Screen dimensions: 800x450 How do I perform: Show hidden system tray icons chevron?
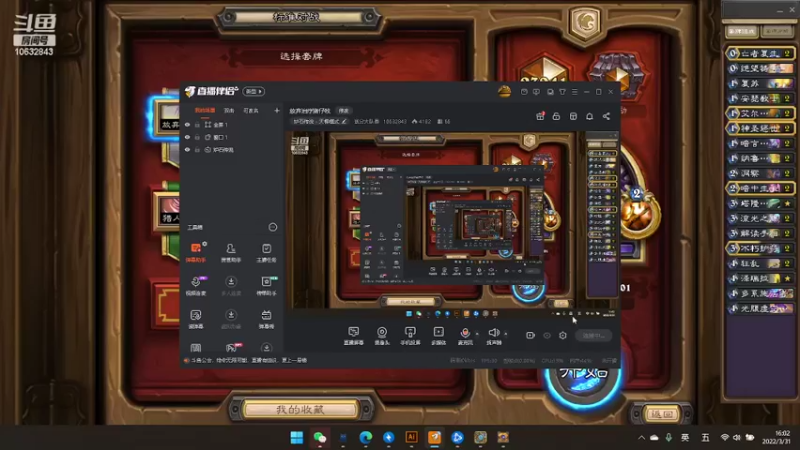pos(641,438)
